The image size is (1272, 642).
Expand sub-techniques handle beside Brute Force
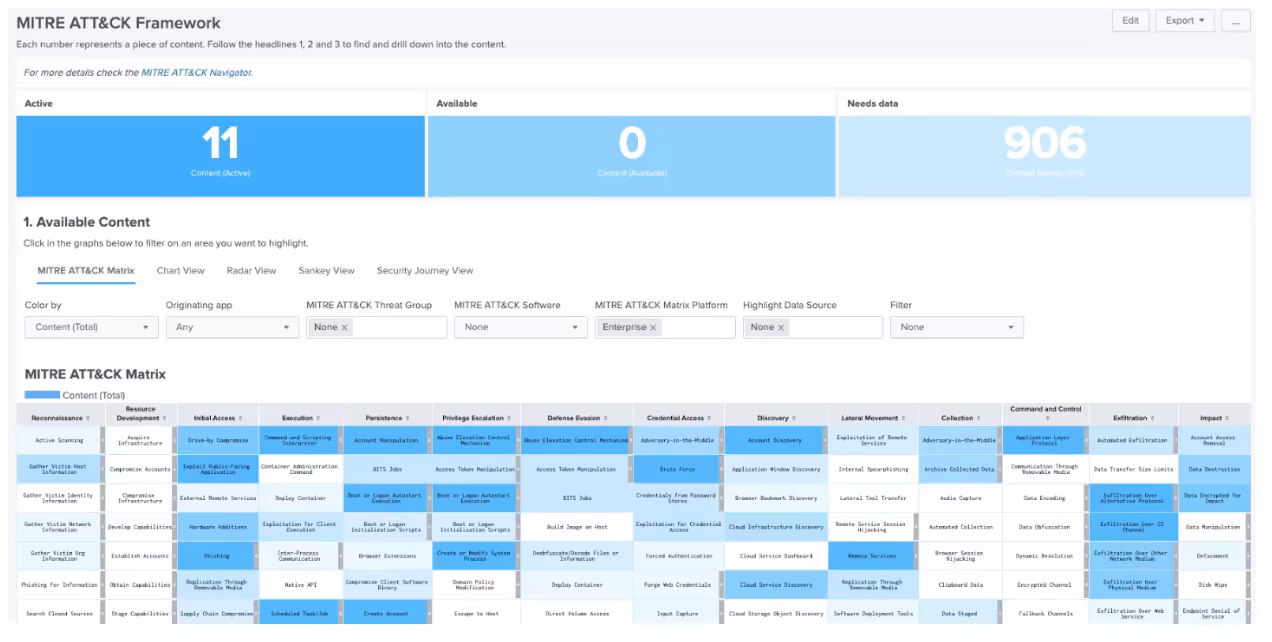720,469
